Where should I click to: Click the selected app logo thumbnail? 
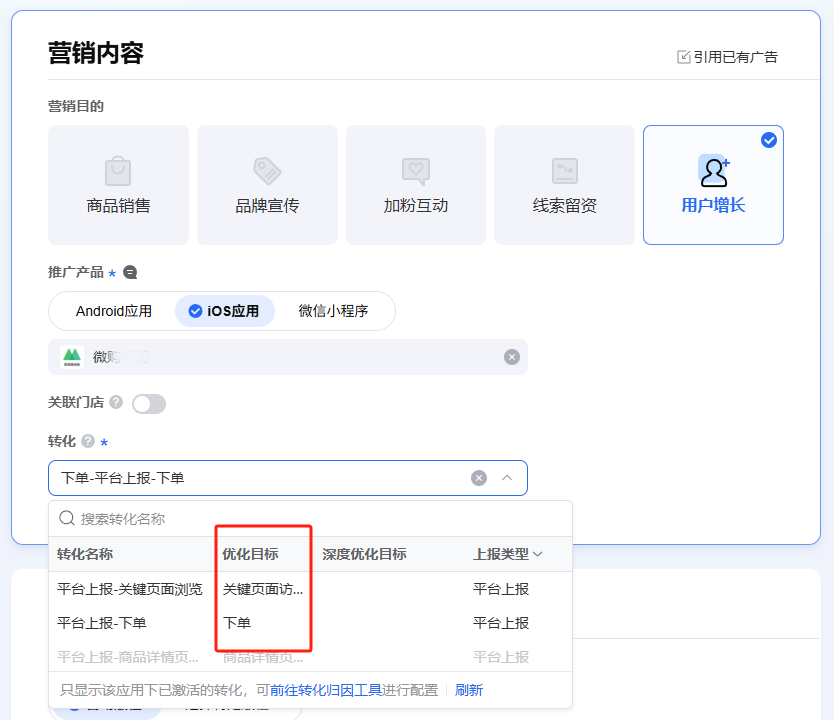point(72,357)
